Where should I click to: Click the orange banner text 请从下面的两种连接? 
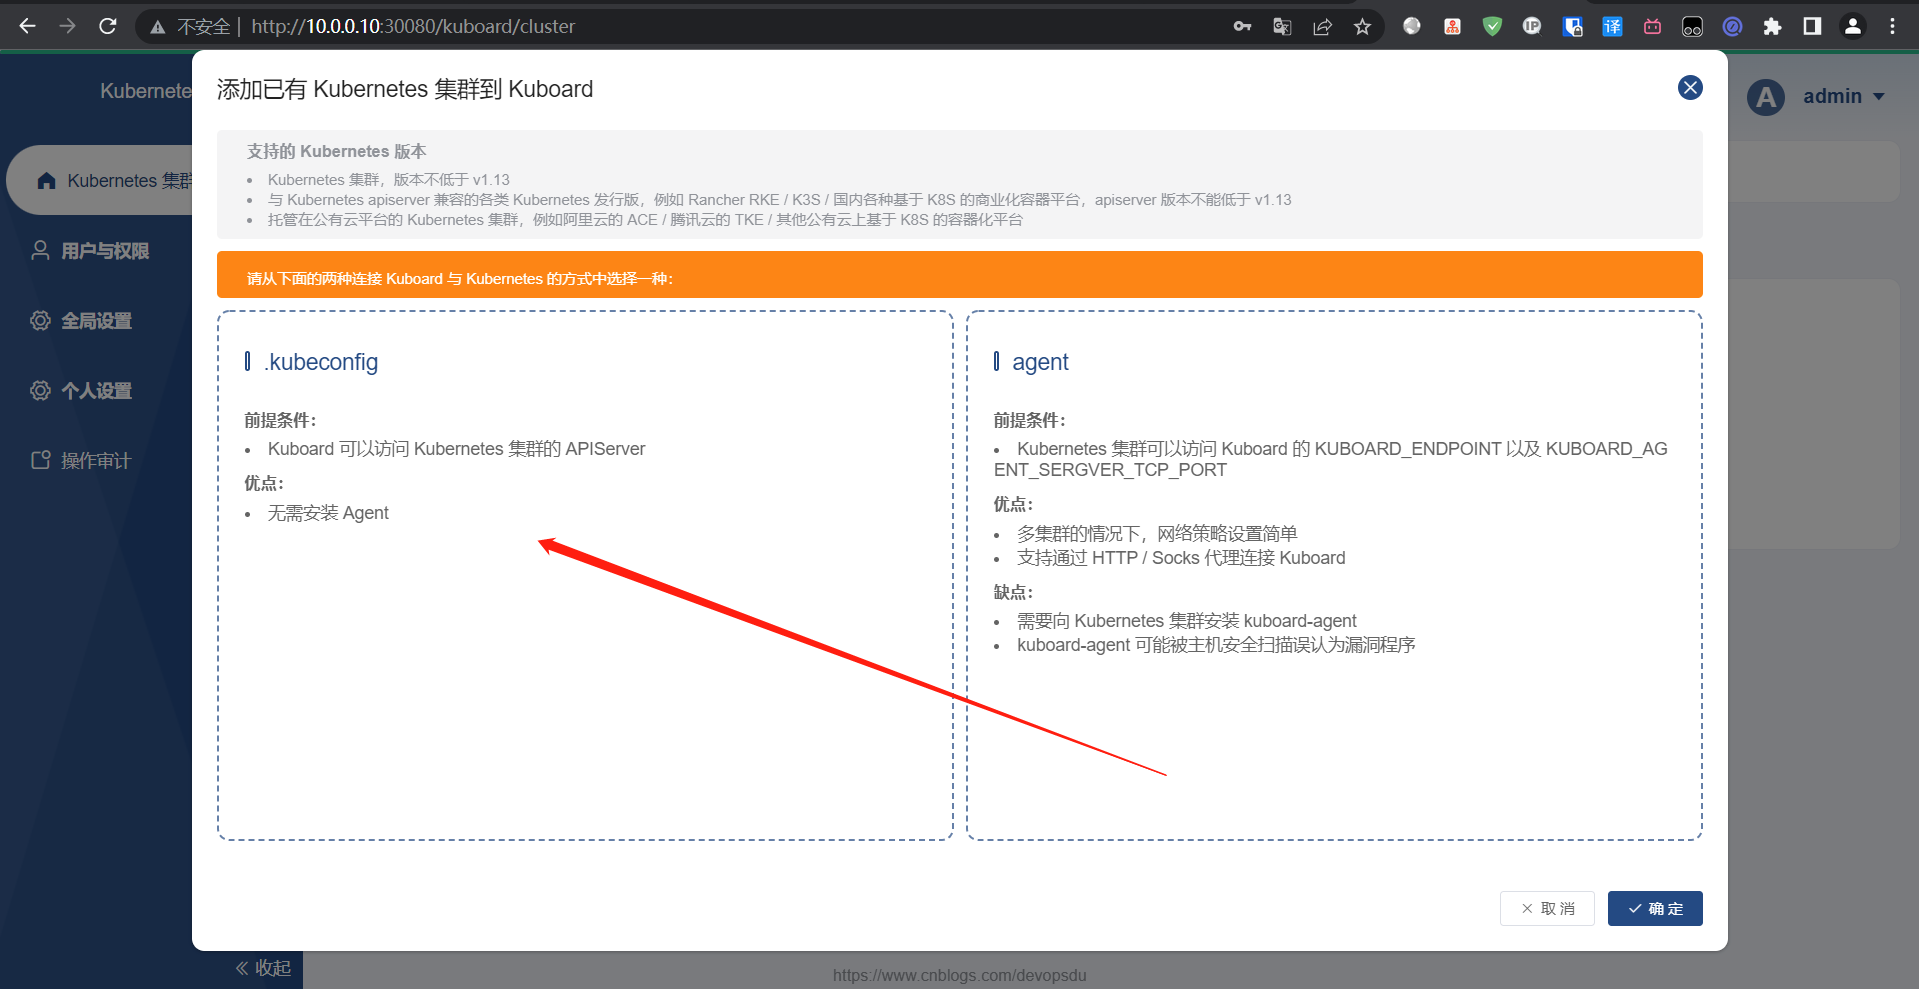(460, 279)
